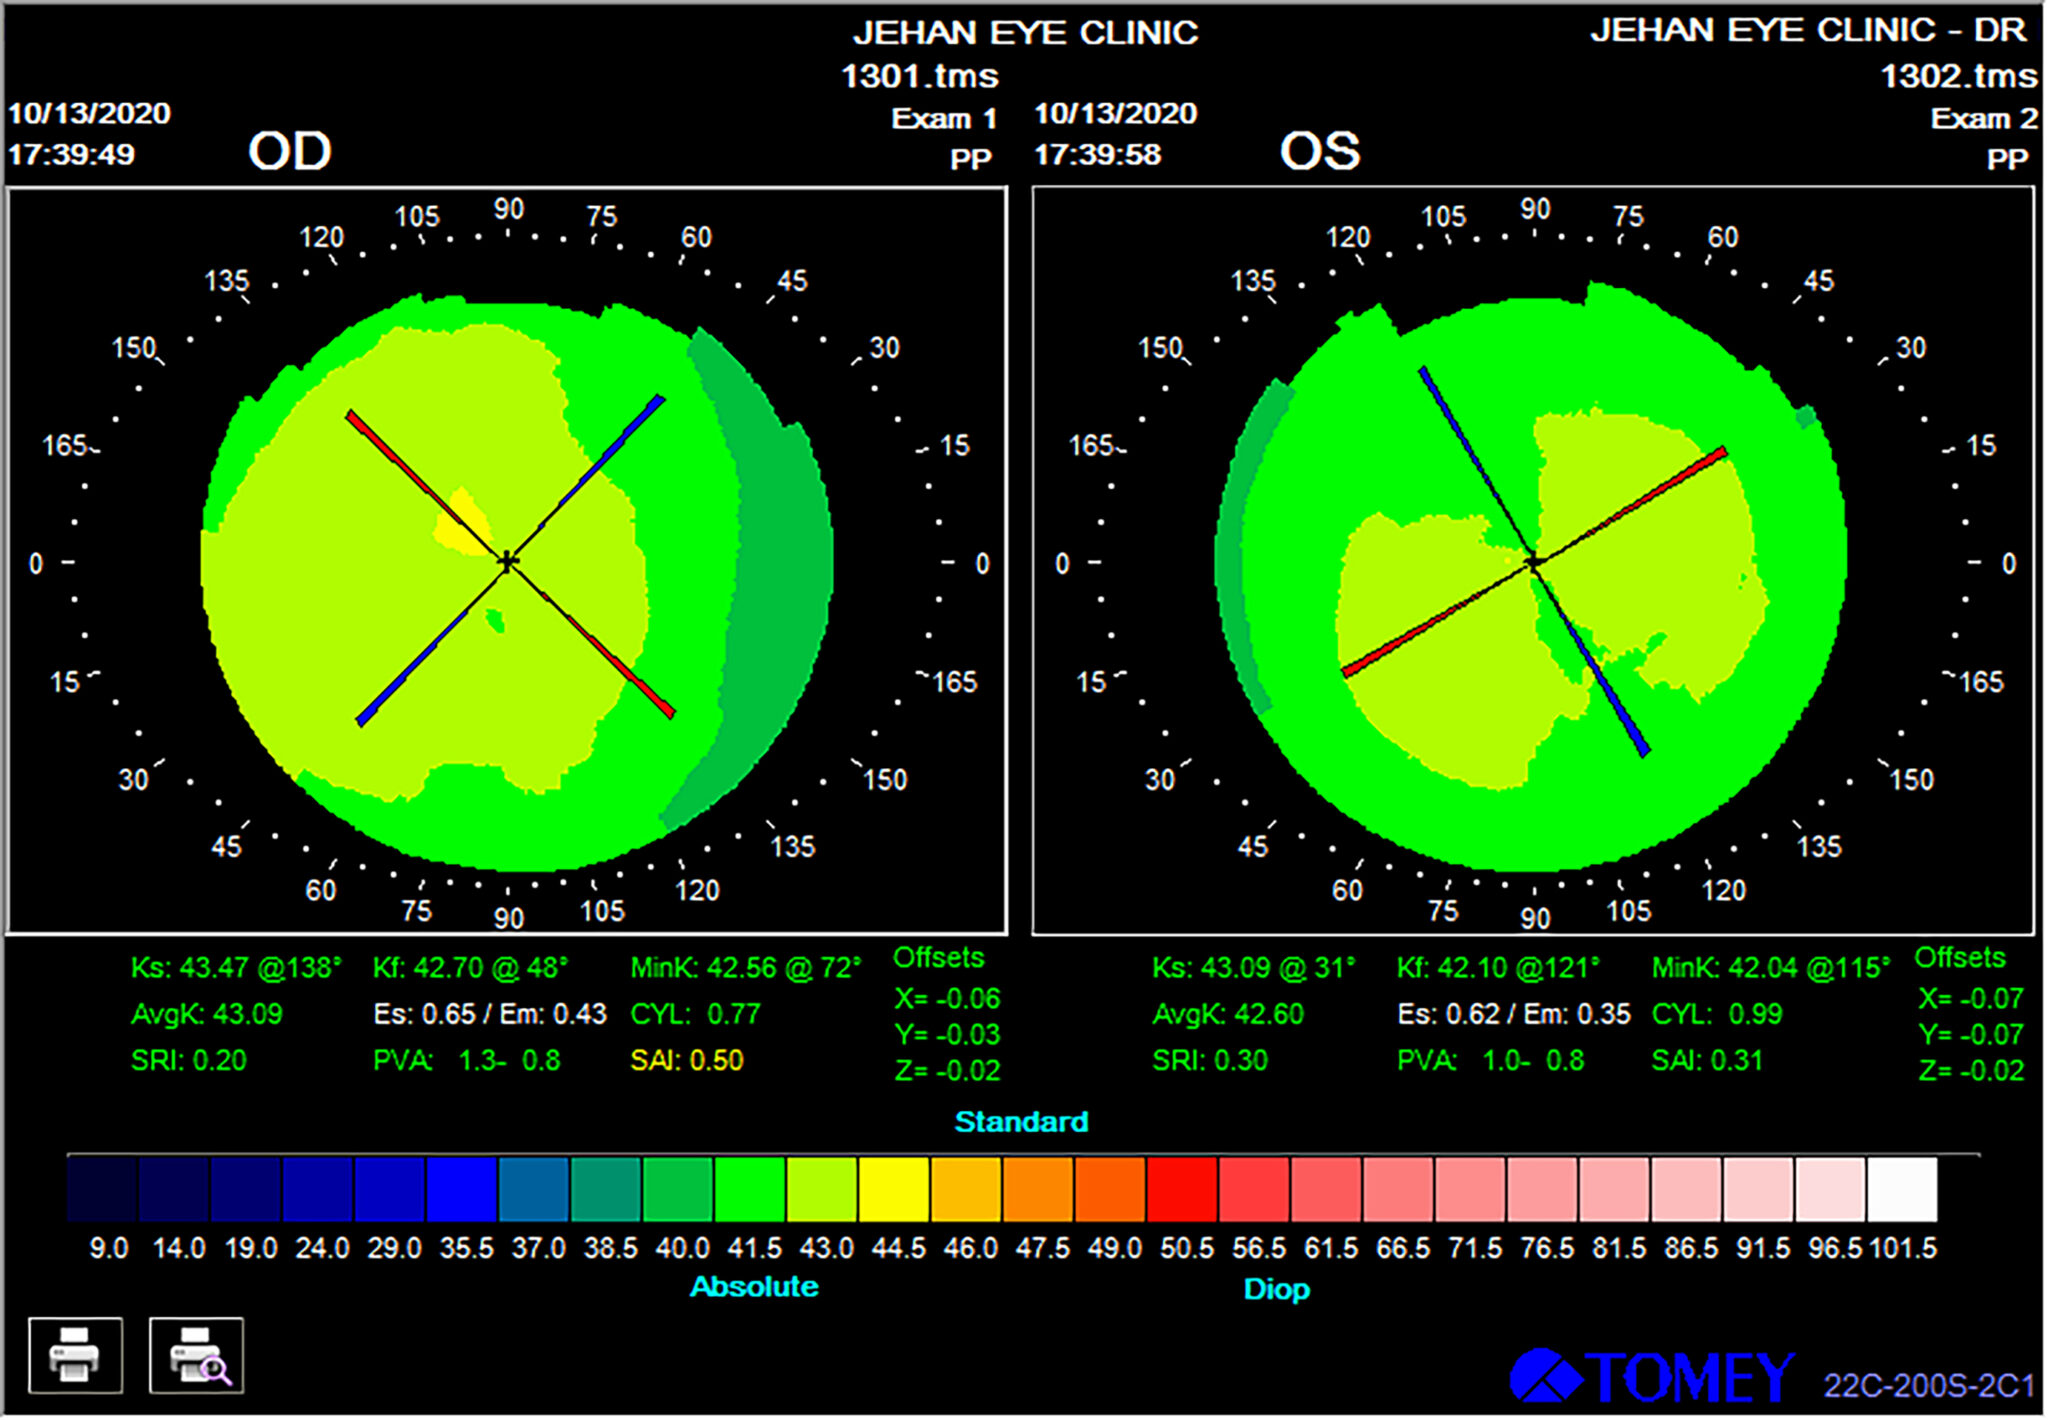
Task: Click the OS topography map center cross
Action: (x=1533, y=563)
